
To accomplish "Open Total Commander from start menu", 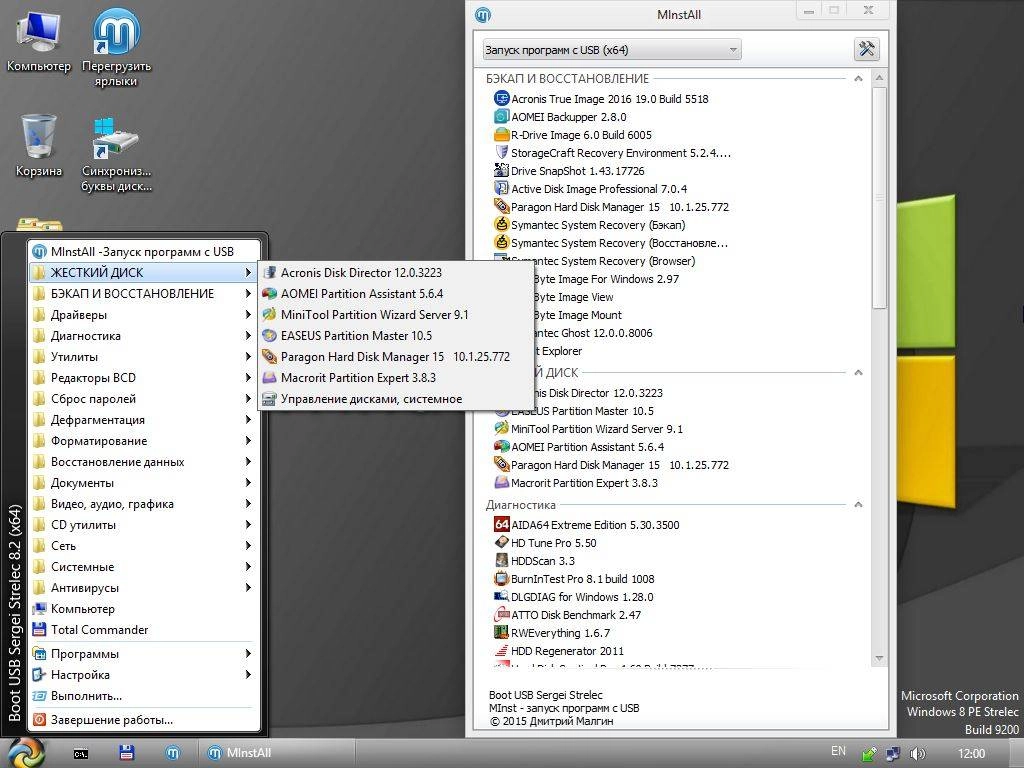I will click(x=143, y=630).
